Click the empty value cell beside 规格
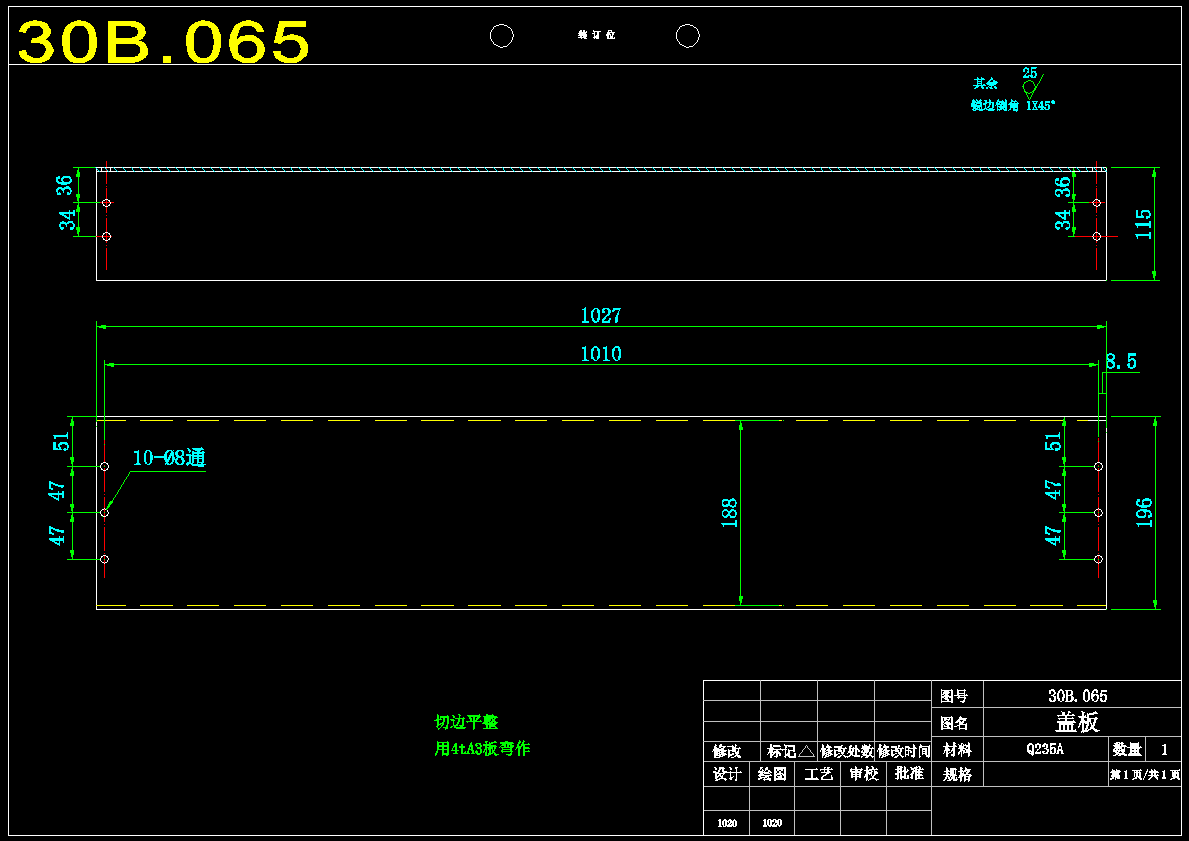1189x841 pixels. click(x=1046, y=774)
